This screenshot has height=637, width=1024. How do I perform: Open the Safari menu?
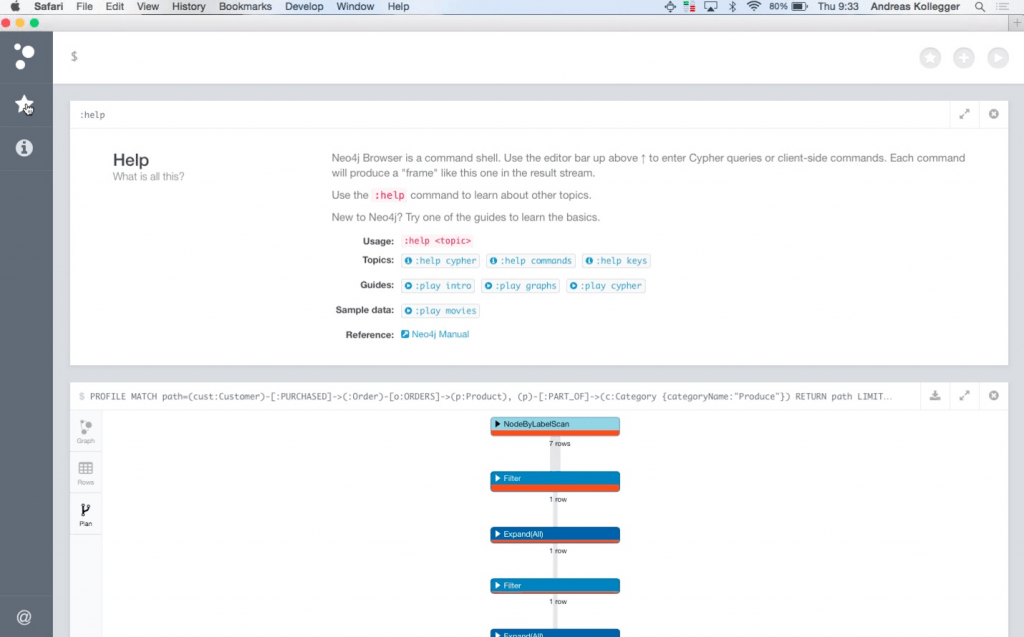point(48,7)
